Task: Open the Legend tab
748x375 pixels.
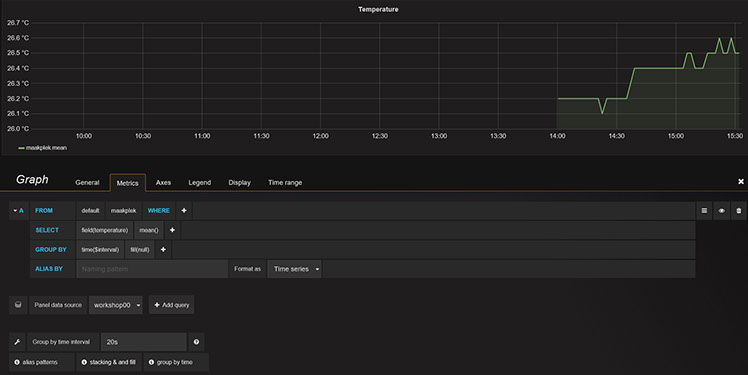Action: 199,182
